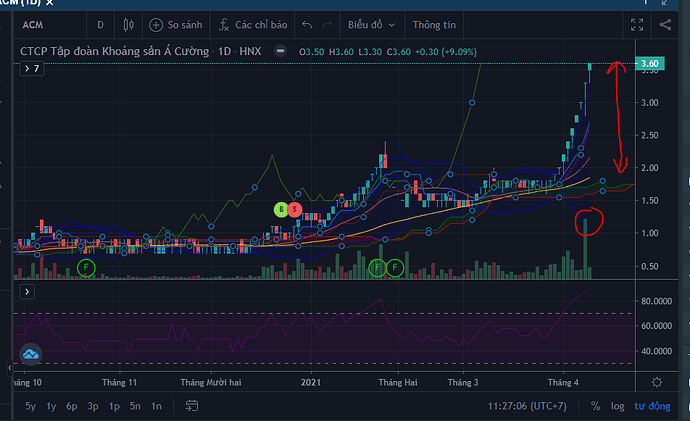This screenshot has width=690, height=421.
Task: Toggle percent scale mode
Action: click(x=596, y=406)
